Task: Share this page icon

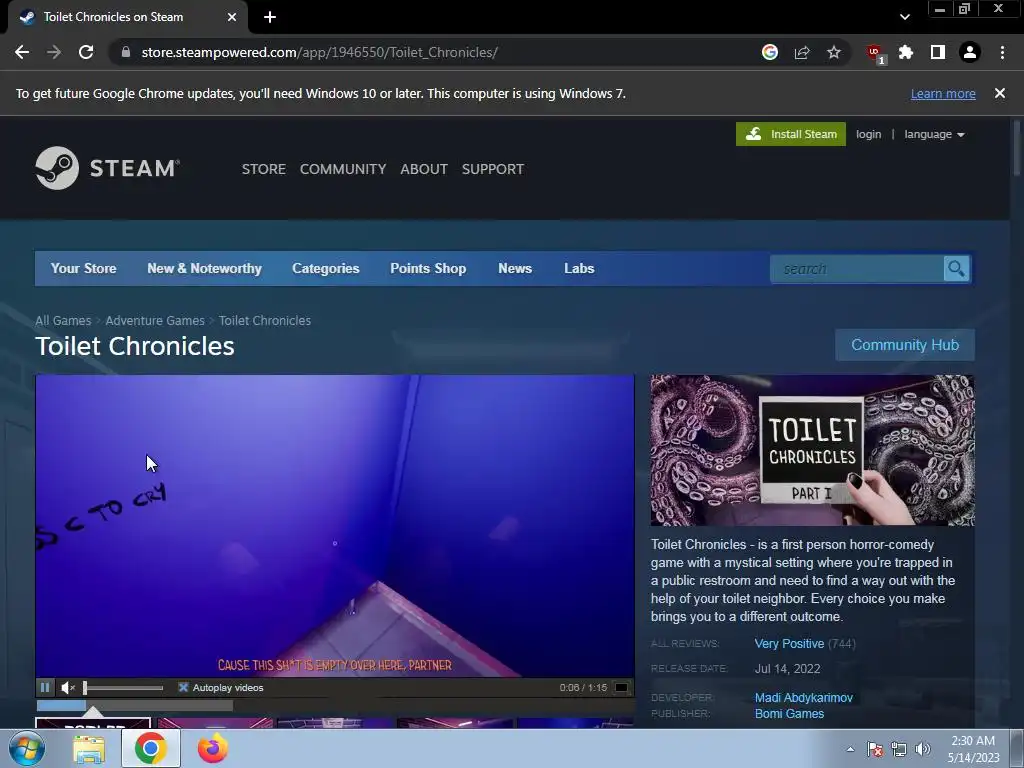Action: pos(802,52)
